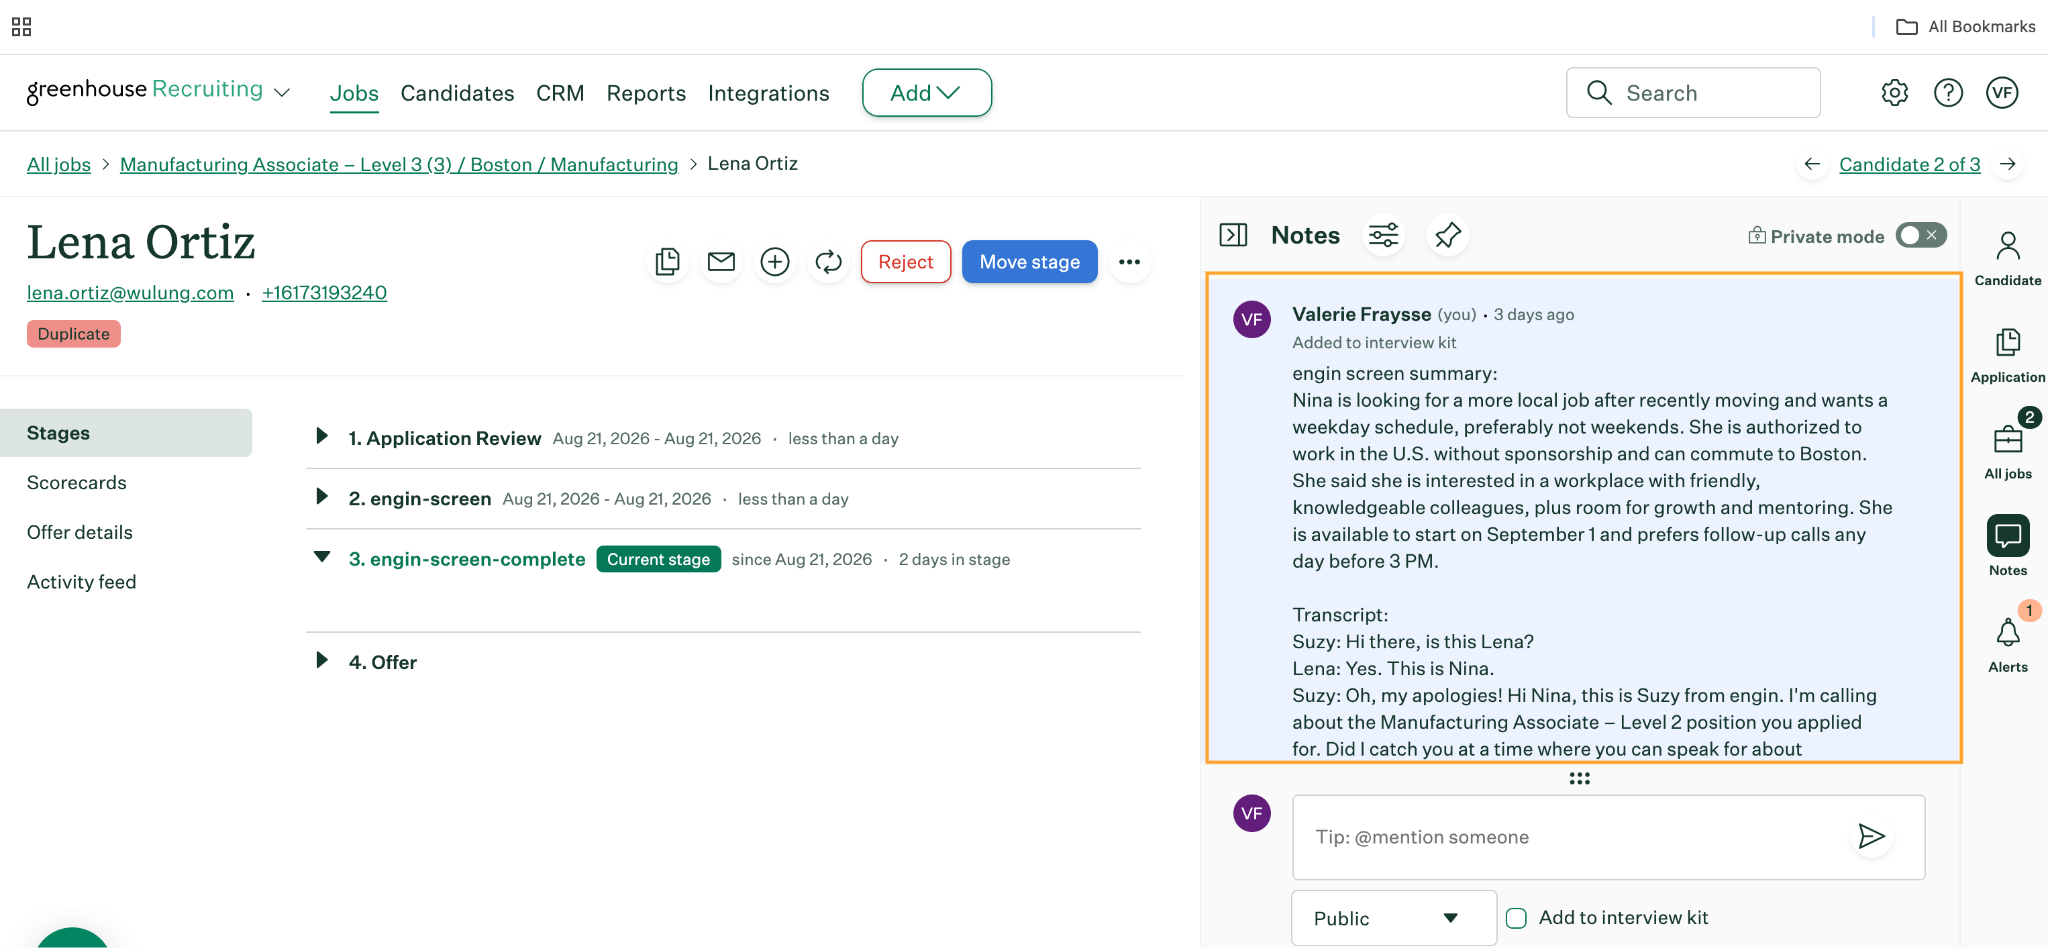Expand the Offer stage
Image resolution: width=2048 pixels, height=948 pixels.
click(x=322, y=660)
